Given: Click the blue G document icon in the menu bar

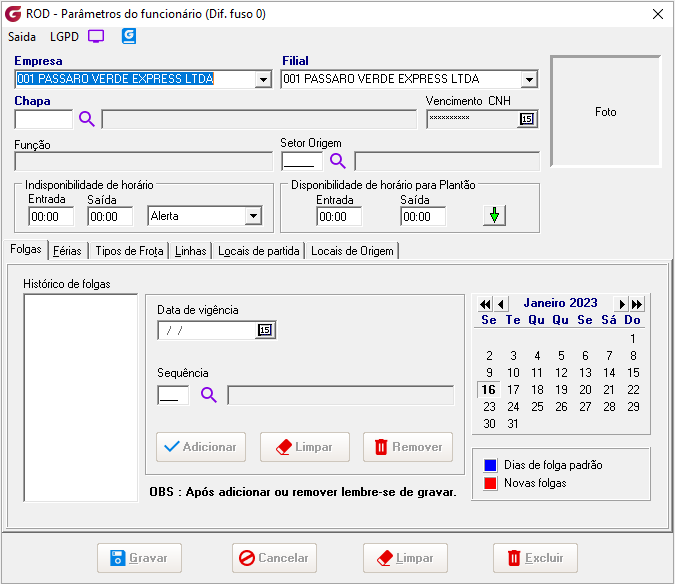Looking at the screenshot, I should pyautogui.click(x=129, y=36).
